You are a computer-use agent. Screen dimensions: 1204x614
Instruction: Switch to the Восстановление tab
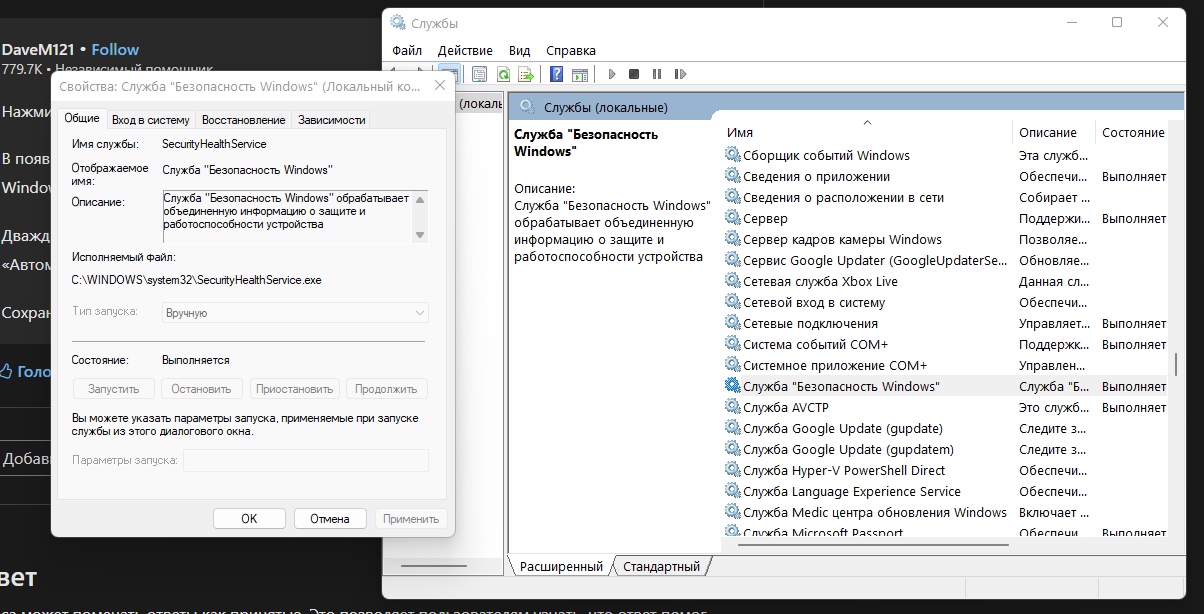(x=243, y=119)
